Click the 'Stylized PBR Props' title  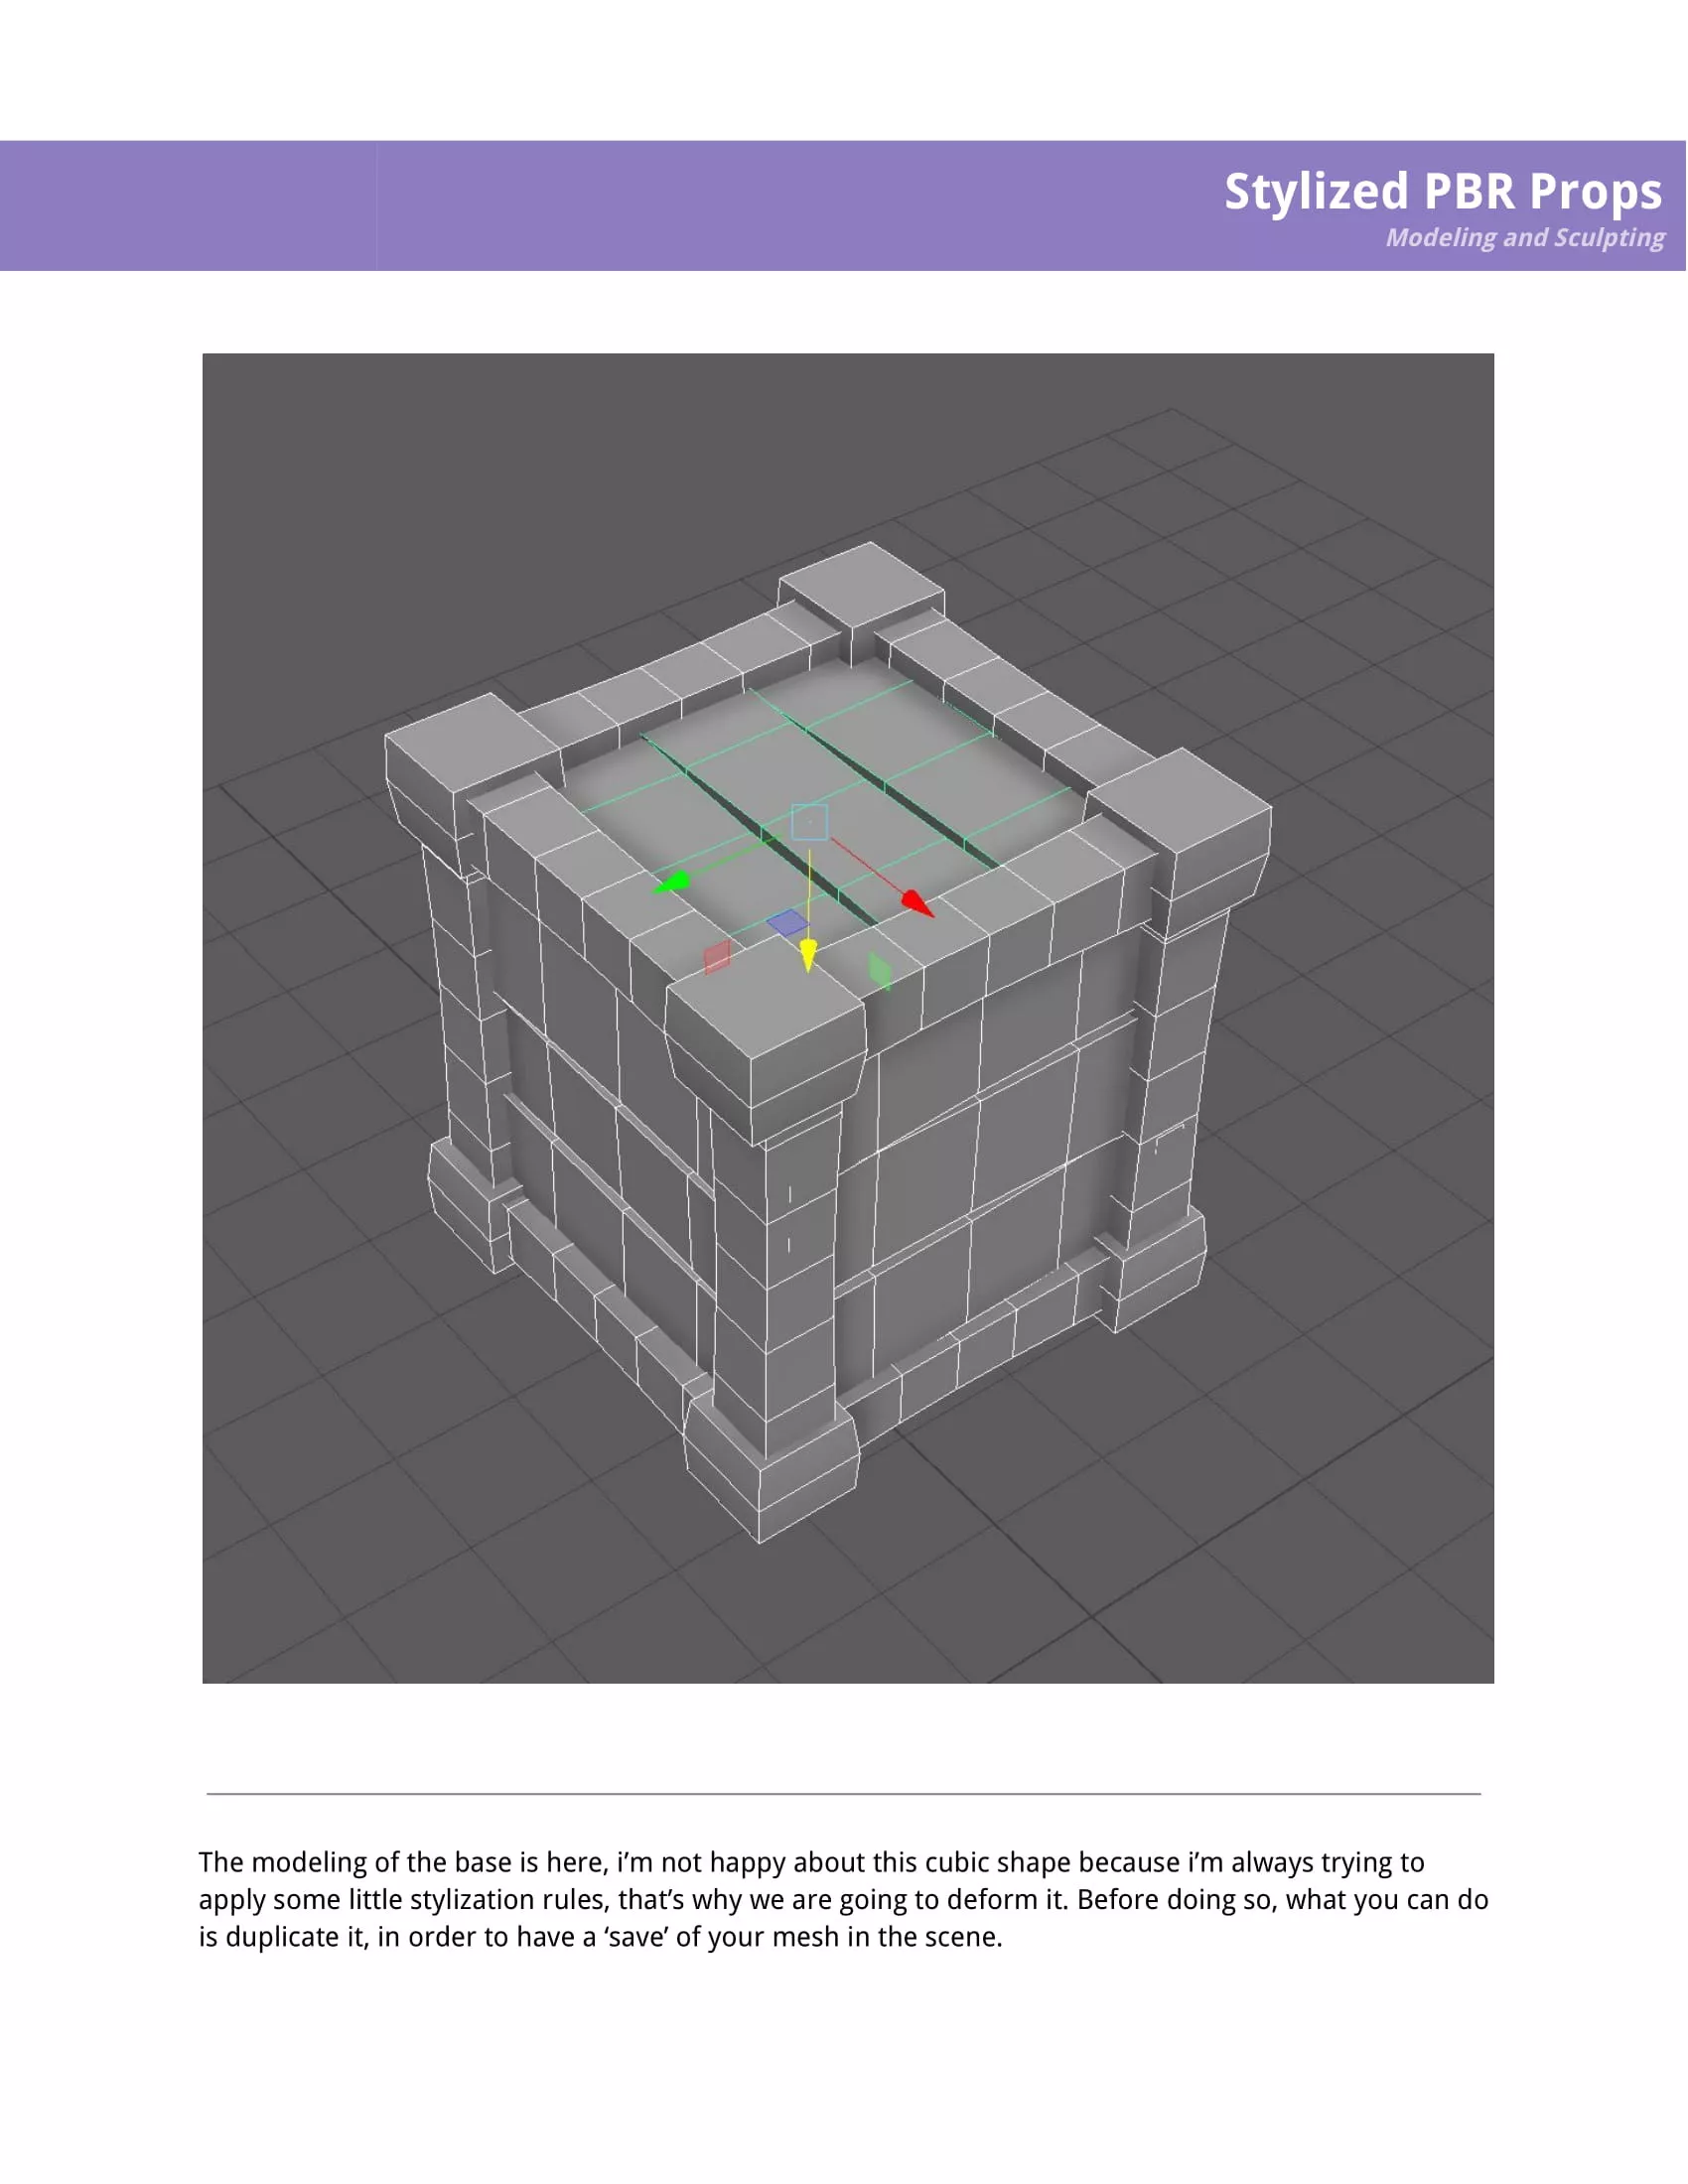pos(1442,191)
